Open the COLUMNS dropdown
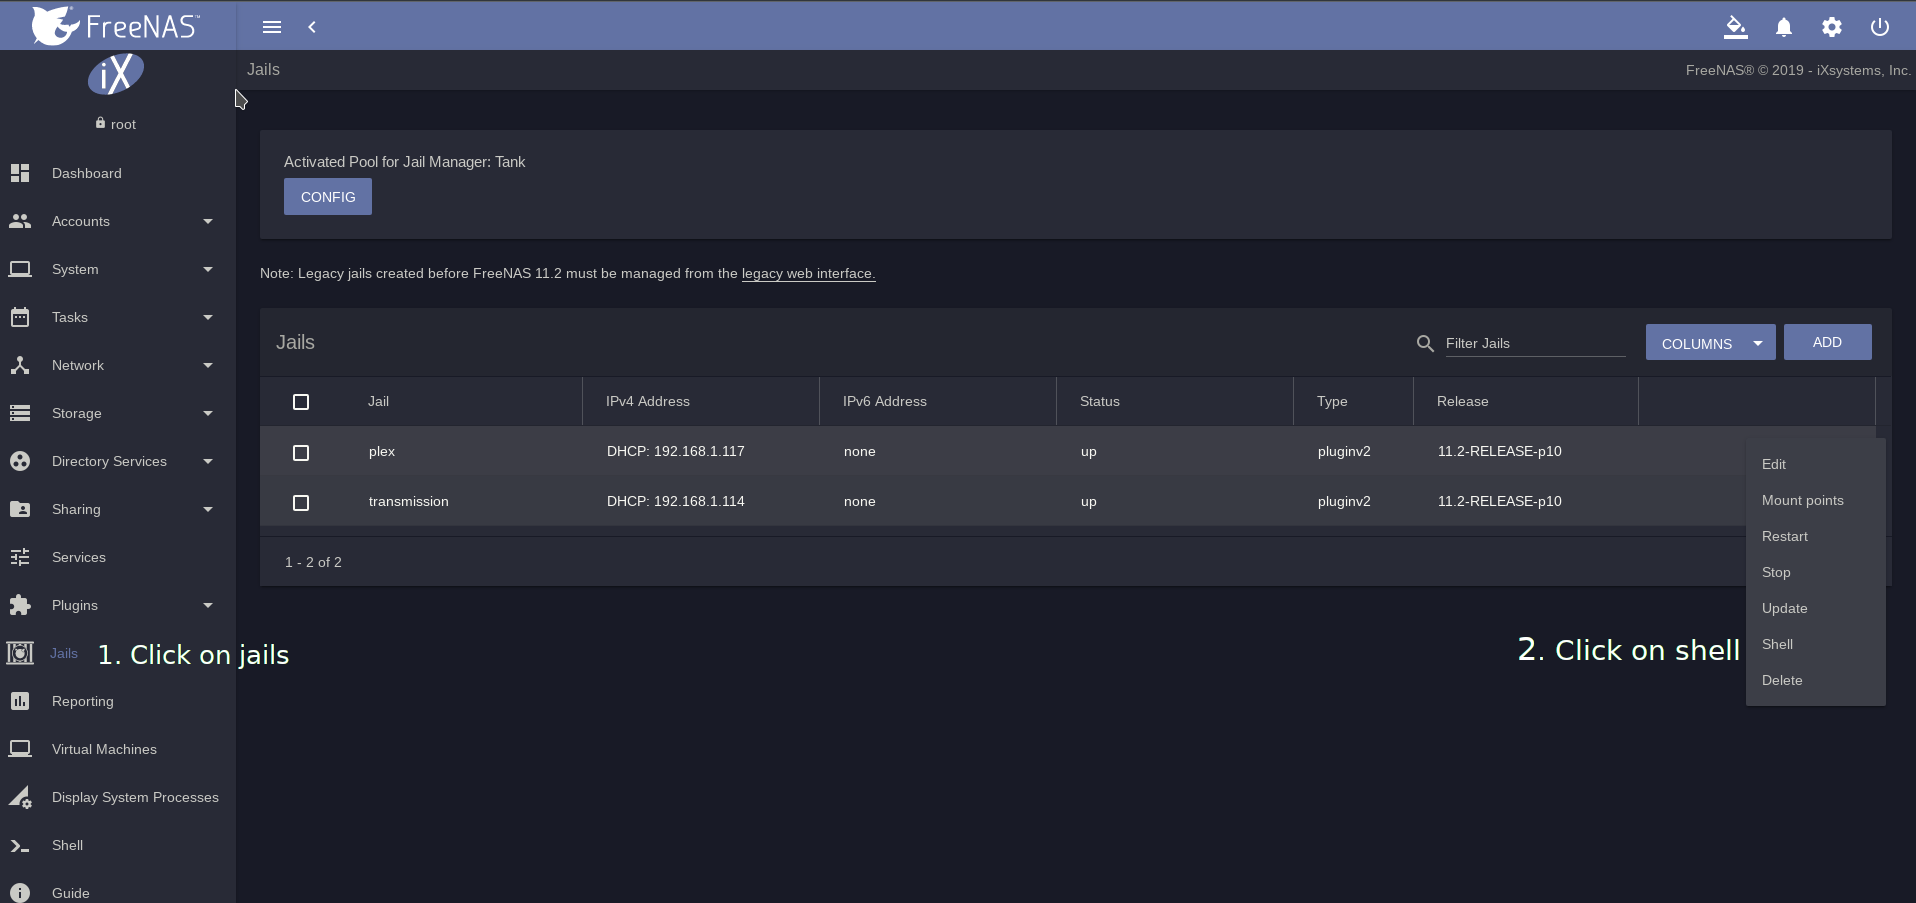This screenshot has width=1916, height=903. (1710, 342)
